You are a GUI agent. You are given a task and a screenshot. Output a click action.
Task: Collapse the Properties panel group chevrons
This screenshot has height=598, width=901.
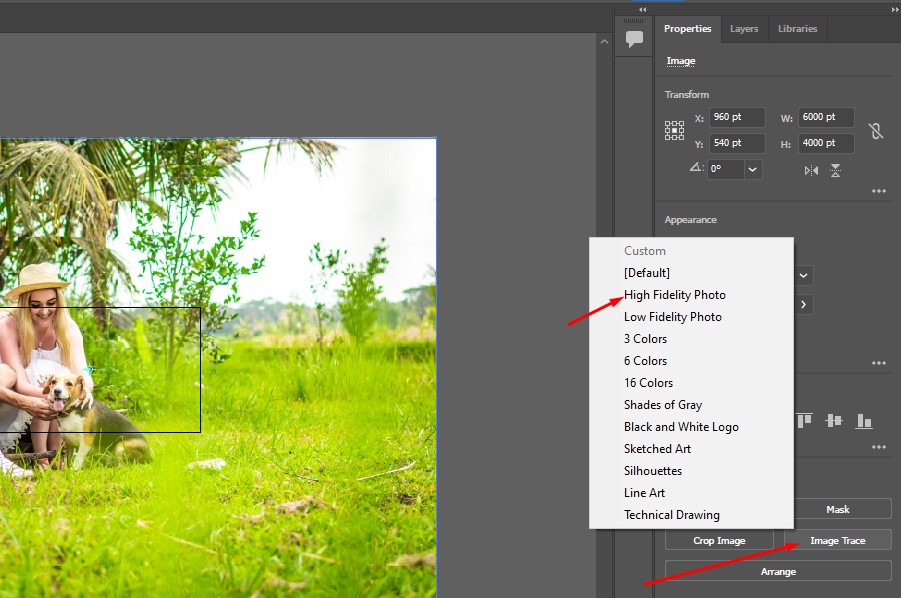click(x=641, y=9)
